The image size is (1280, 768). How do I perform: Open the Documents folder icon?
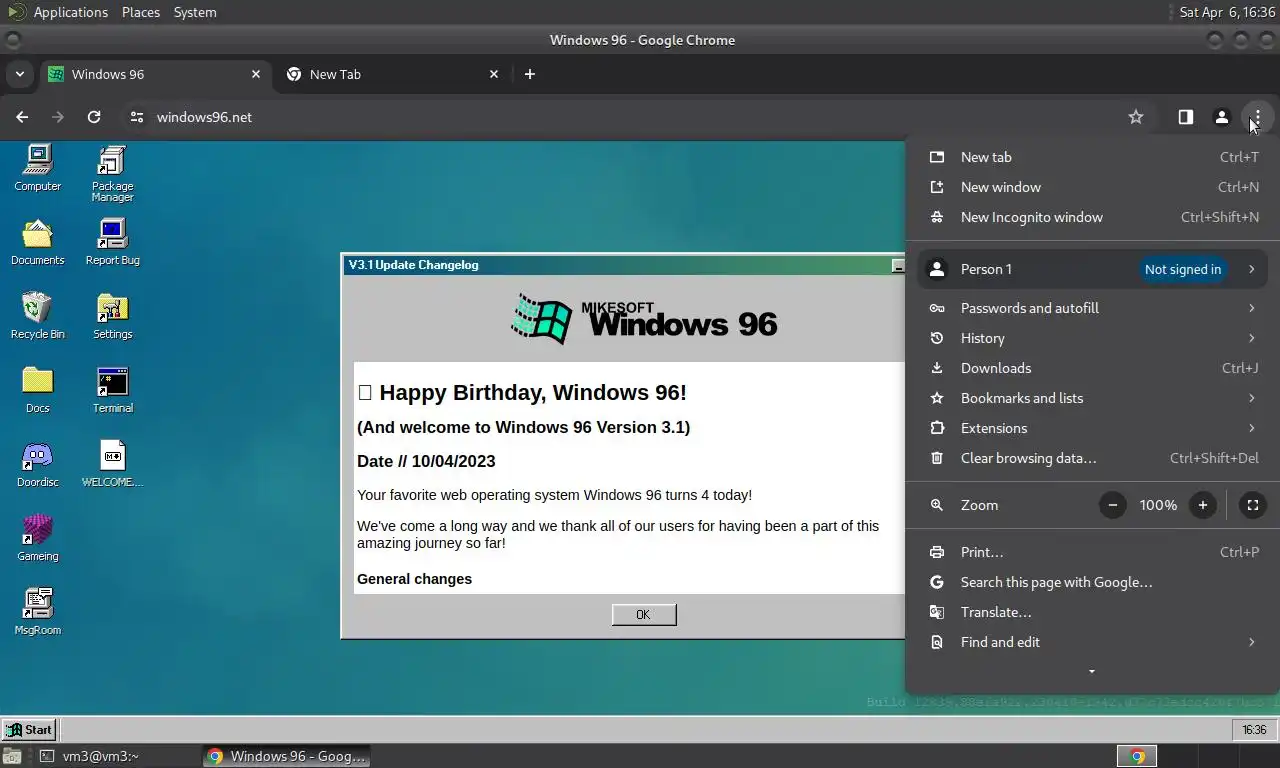point(38,242)
